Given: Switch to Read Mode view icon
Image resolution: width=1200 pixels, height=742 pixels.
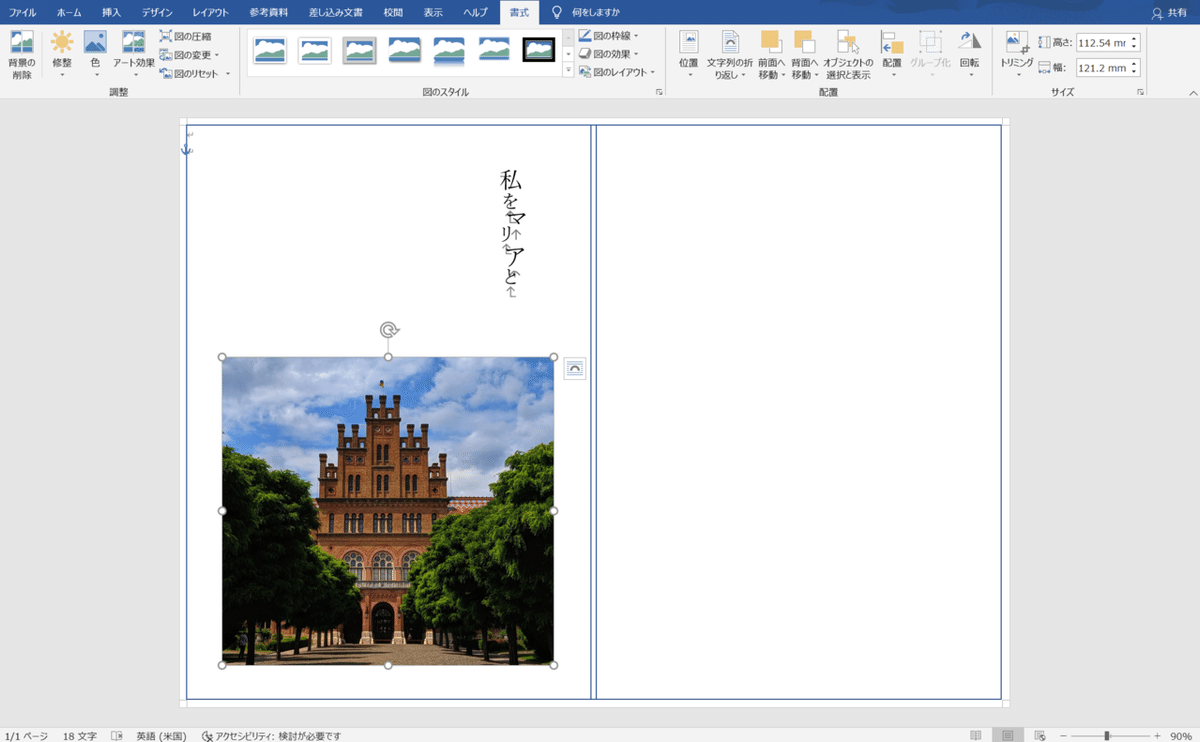Looking at the screenshot, I should [x=976, y=736].
